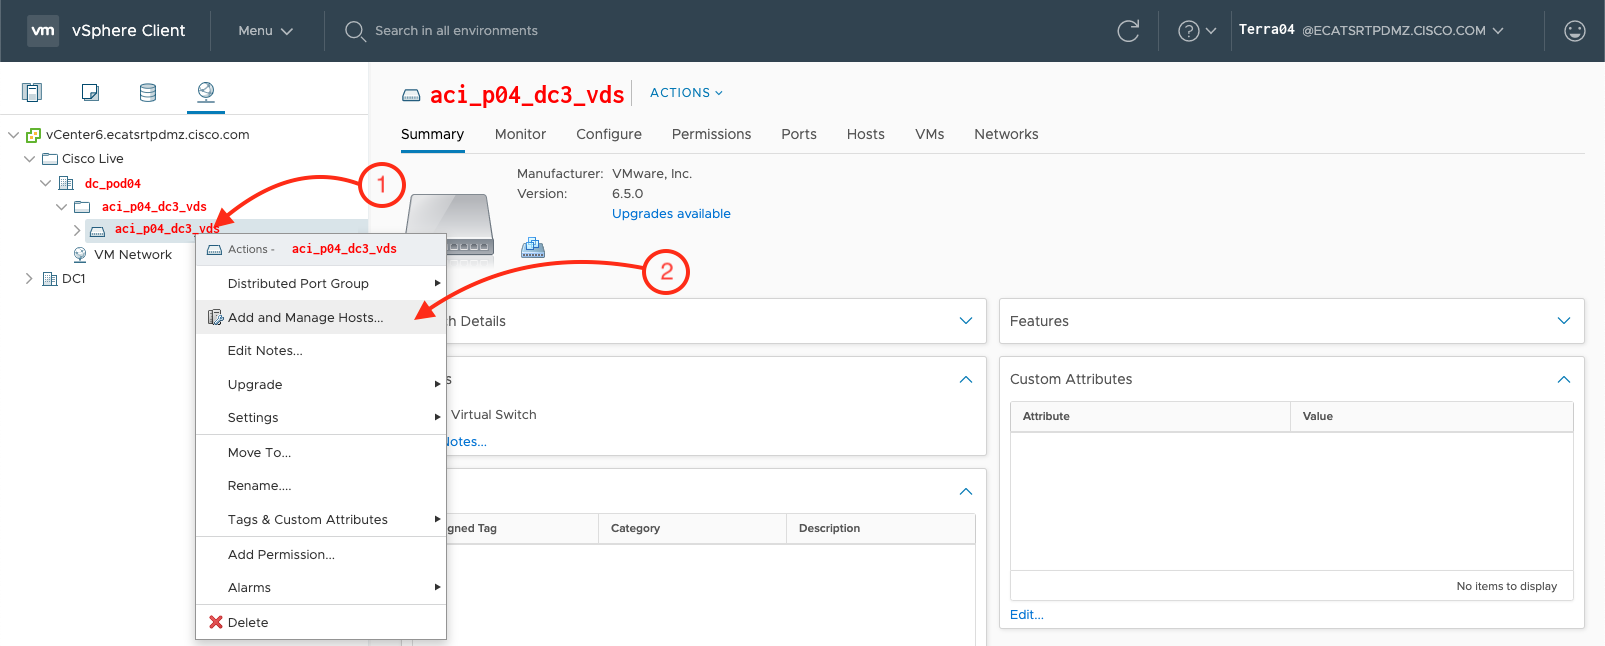
Task: Expand the DC1 datacenter node
Action: pos(29,279)
